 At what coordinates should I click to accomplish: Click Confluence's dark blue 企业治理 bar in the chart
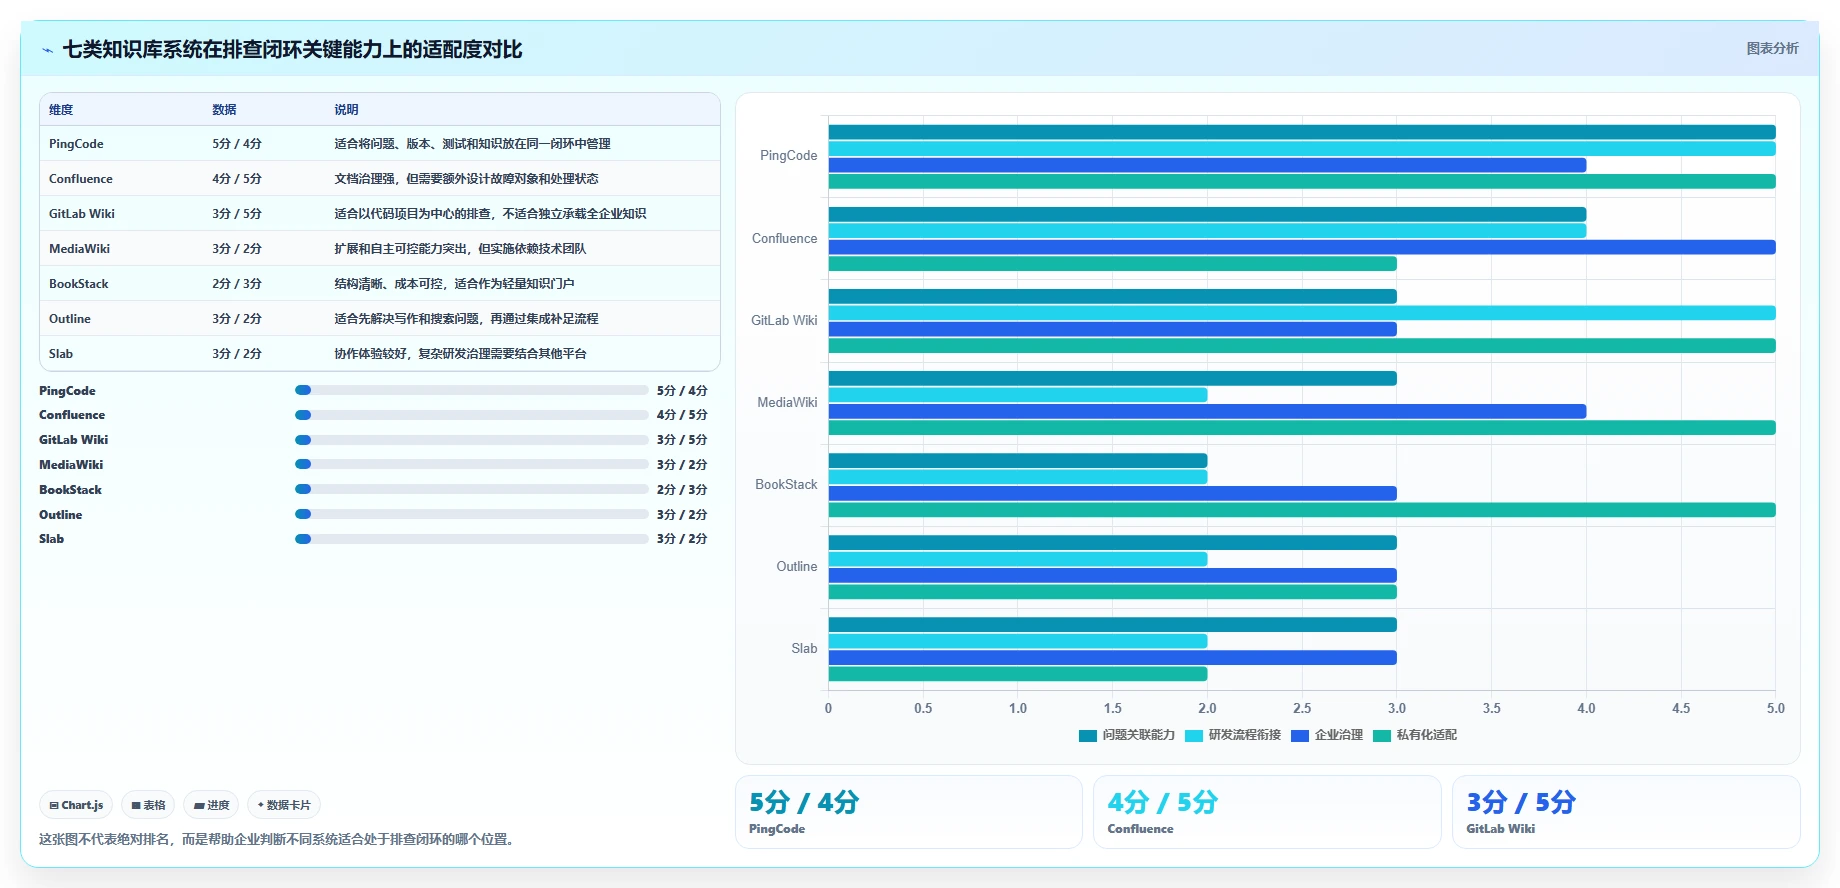[x=1302, y=247]
